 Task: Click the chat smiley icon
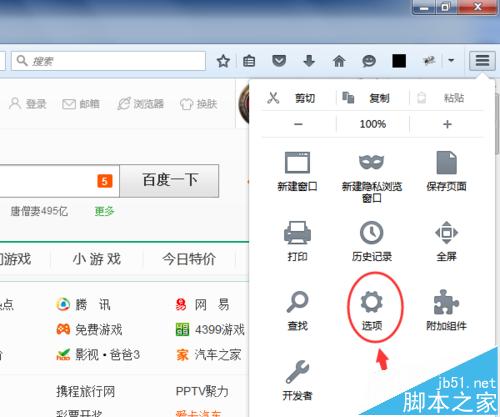coord(369,61)
